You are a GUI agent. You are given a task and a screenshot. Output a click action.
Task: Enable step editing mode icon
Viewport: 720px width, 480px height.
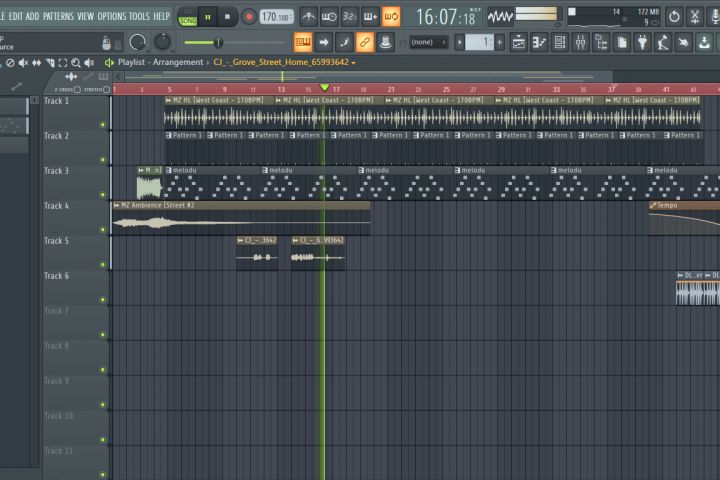[344, 42]
